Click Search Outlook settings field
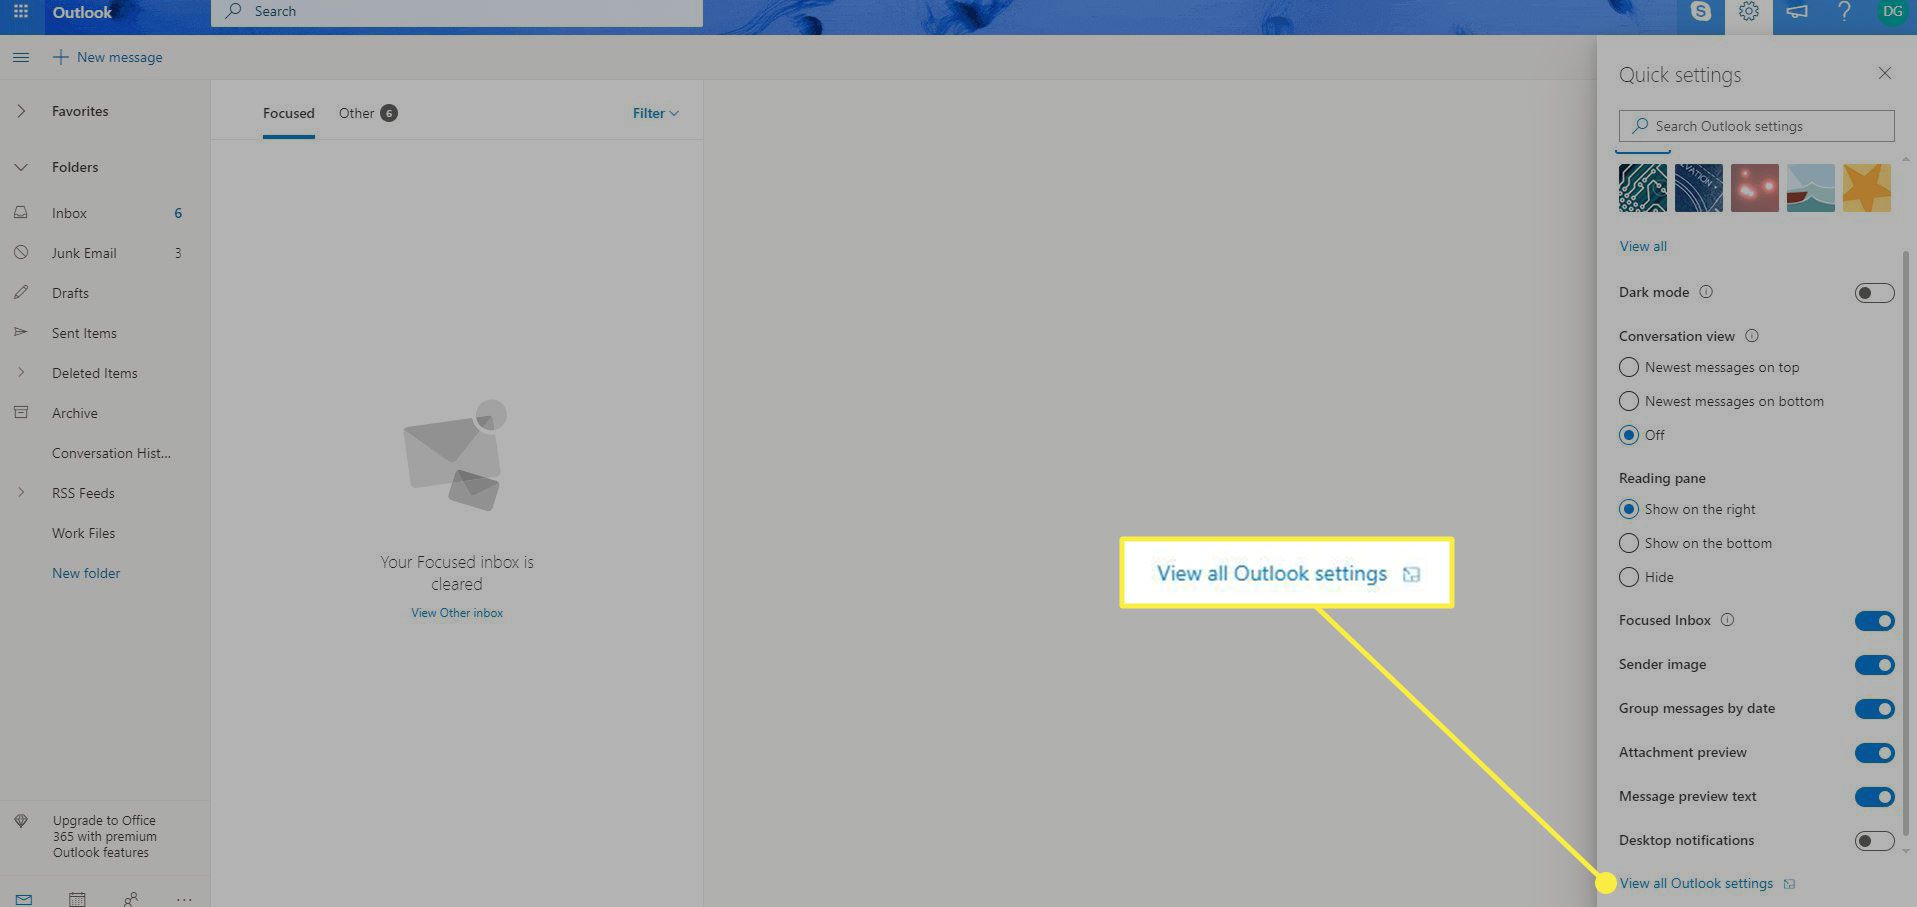 coord(1756,126)
